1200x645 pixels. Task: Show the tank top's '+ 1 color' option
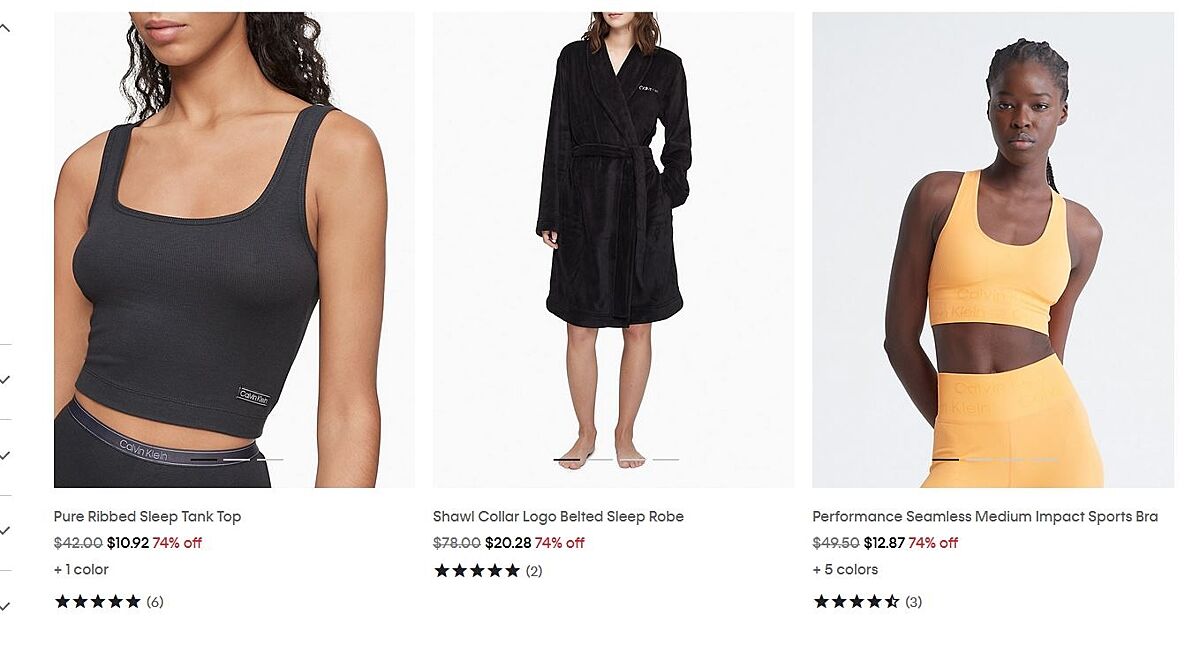point(81,570)
